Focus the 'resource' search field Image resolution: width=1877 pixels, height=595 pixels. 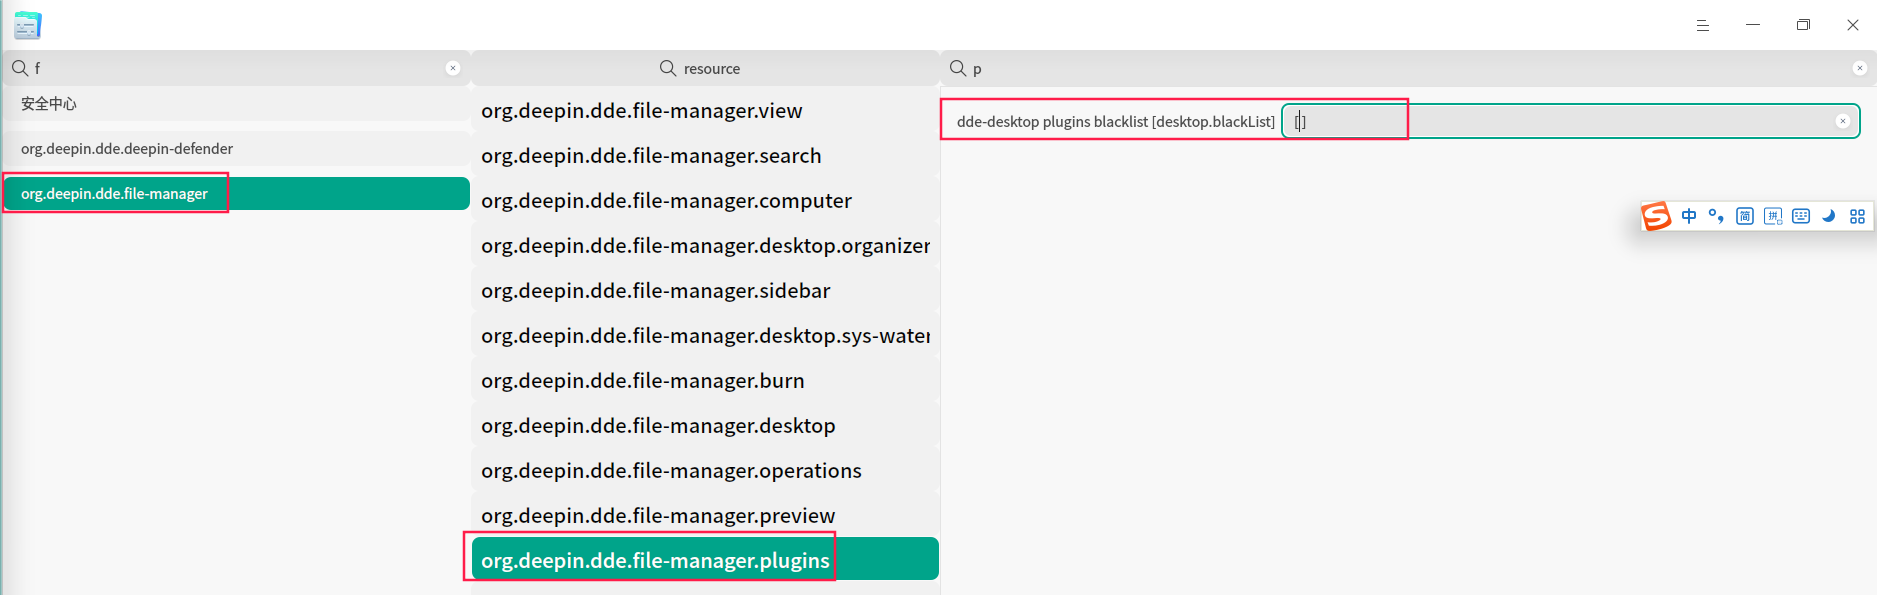[x=705, y=68]
